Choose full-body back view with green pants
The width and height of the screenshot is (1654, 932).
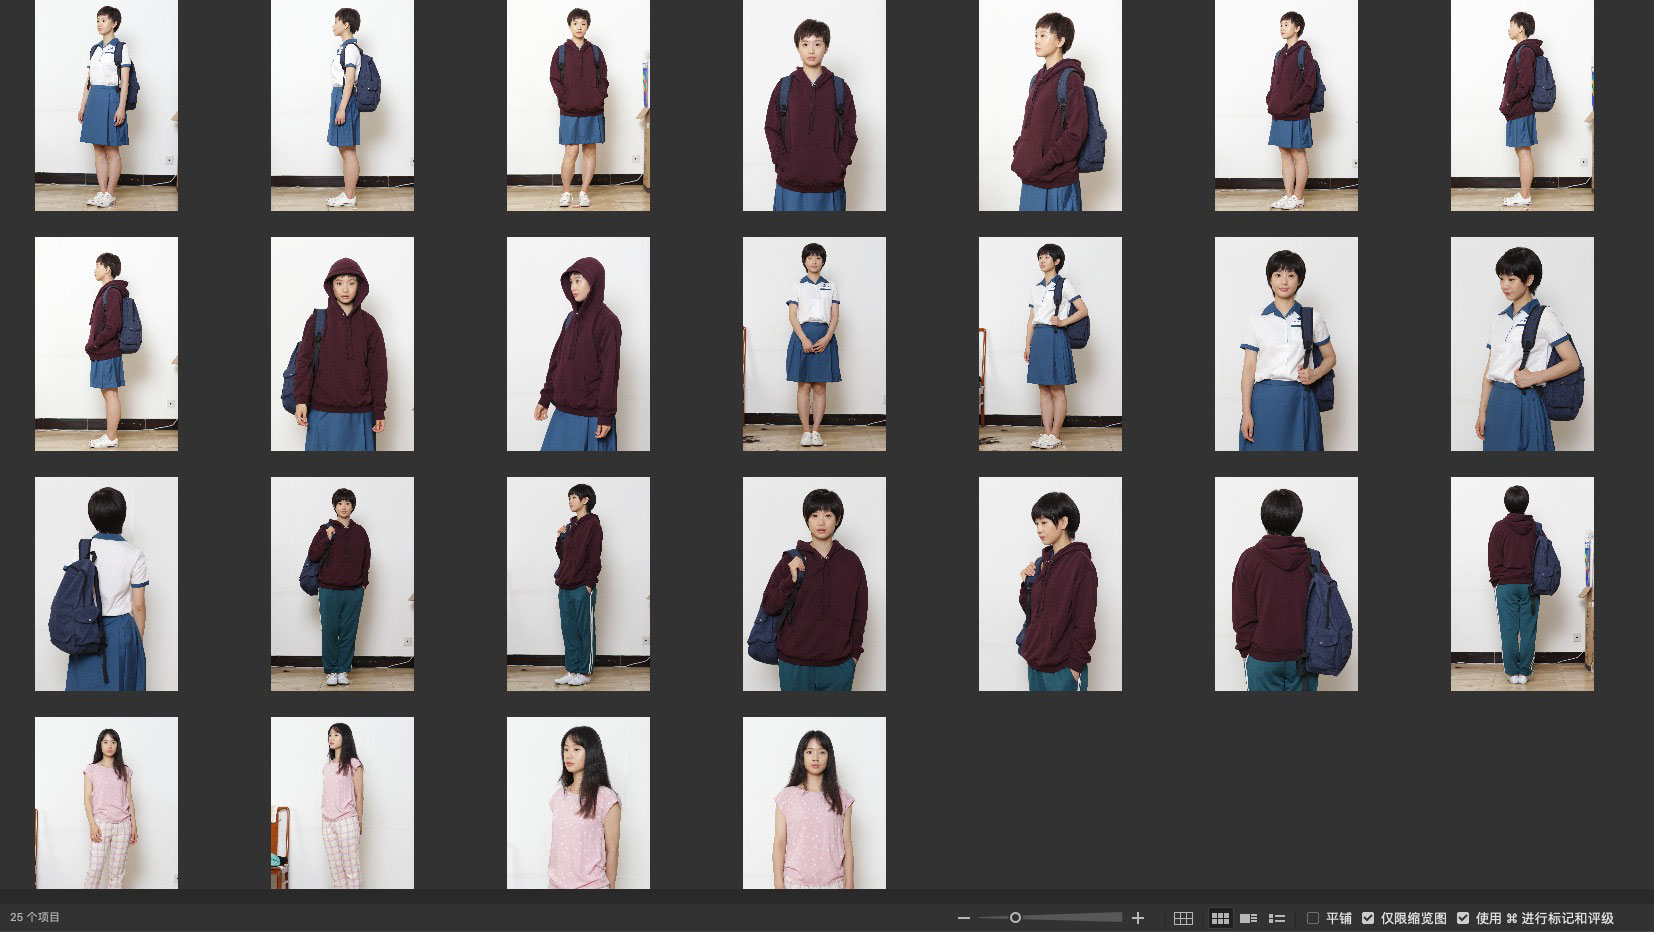click(x=1522, y=584)
